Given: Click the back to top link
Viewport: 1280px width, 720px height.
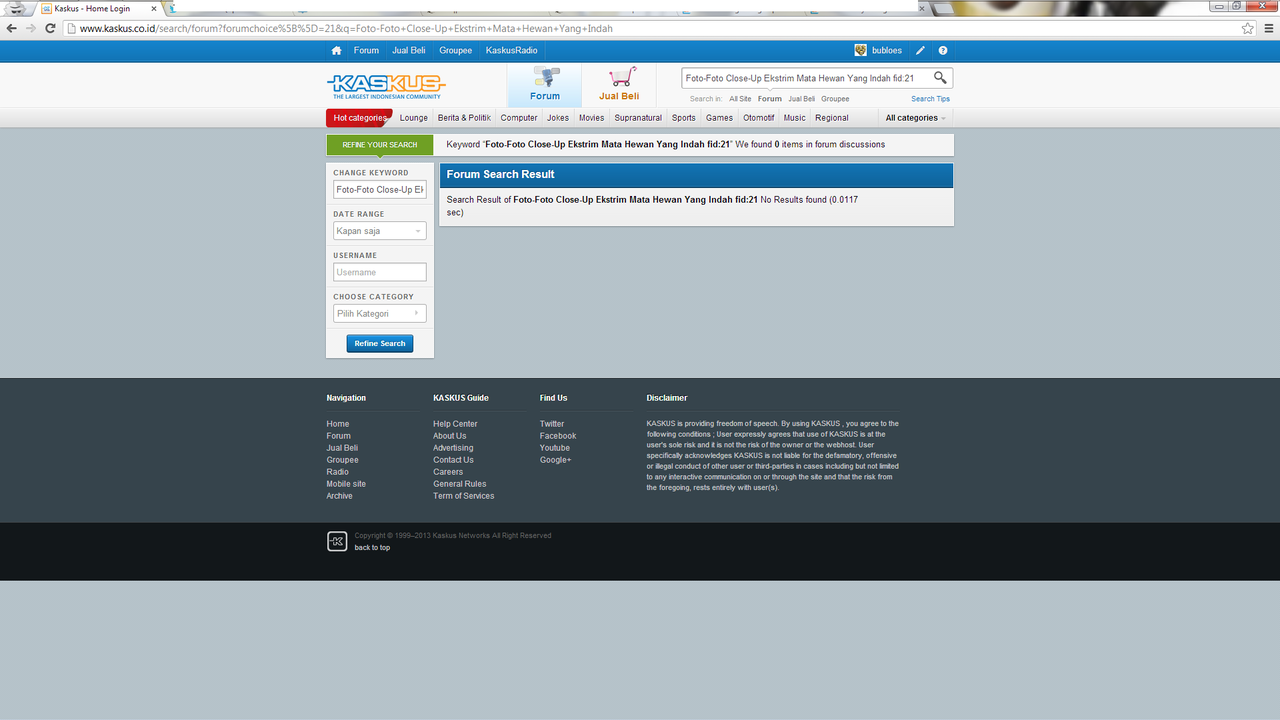Looking at the screenshot, I should 372,548.
